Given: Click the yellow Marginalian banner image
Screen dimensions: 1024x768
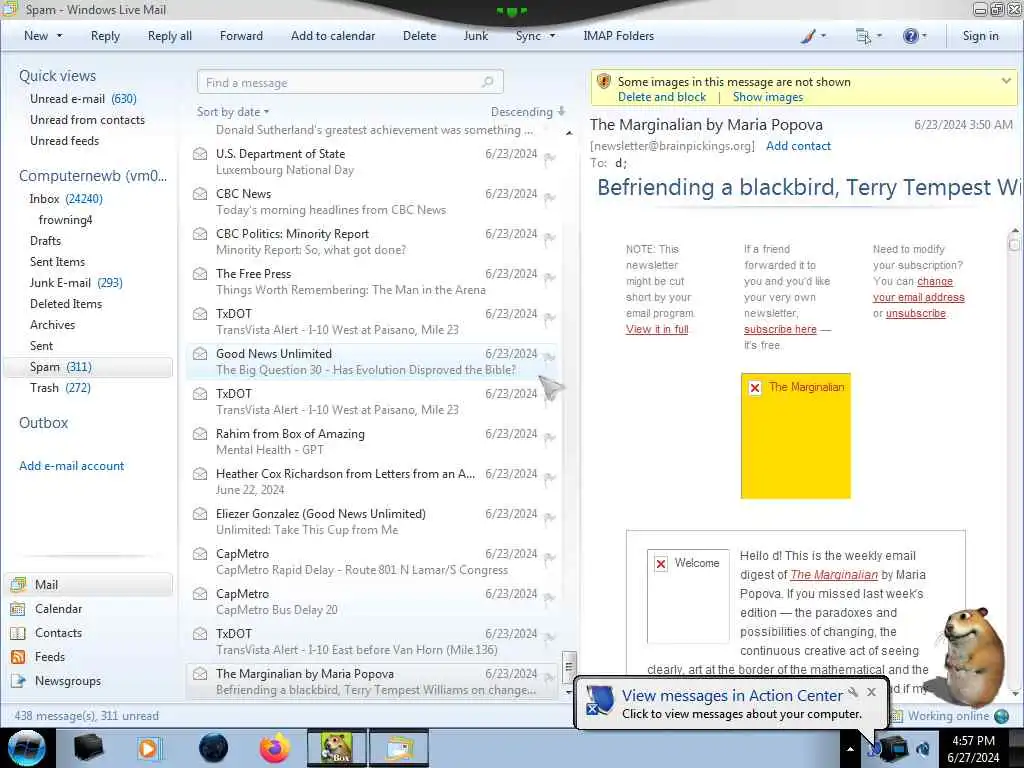Looking at the screenshot, I should pyautogui.click(x=795, y=436).
